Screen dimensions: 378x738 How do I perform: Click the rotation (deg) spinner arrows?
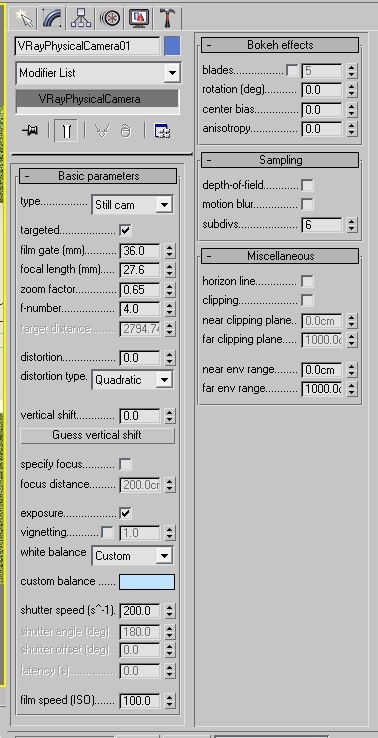352,90
